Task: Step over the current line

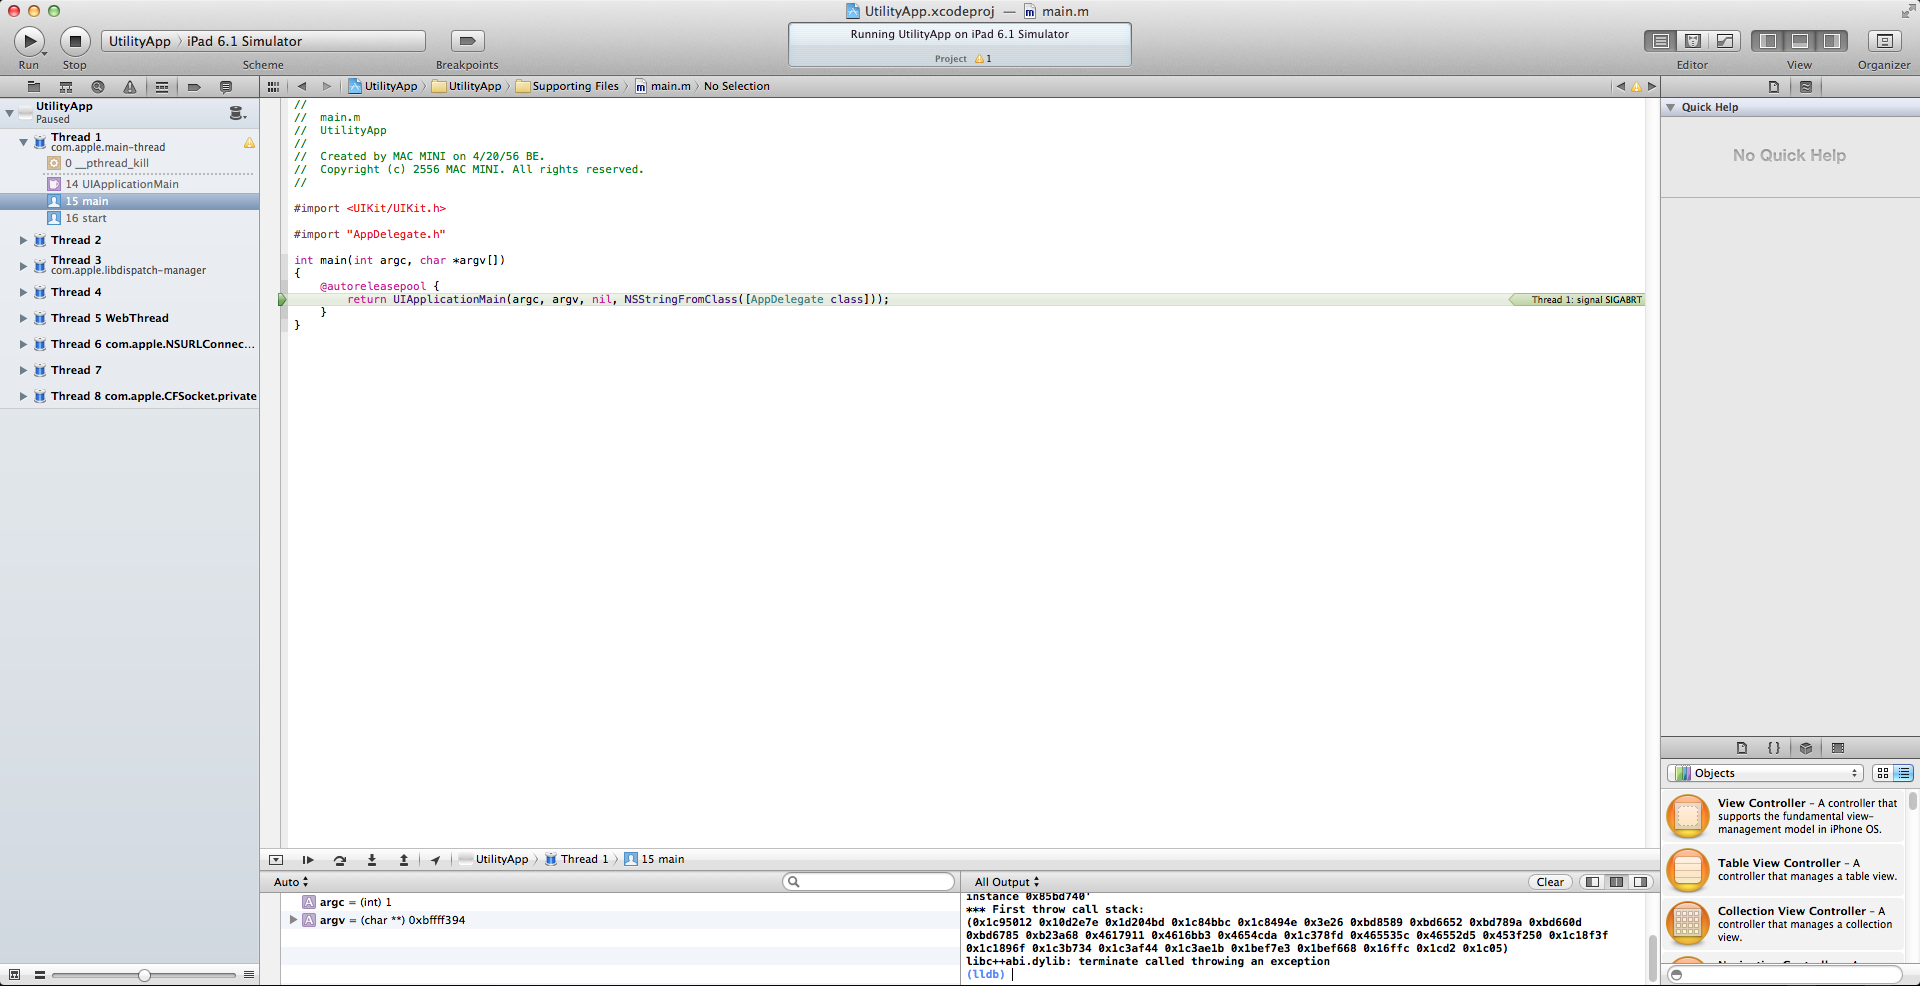Action: pyautogui.click(x=340, y=860)
